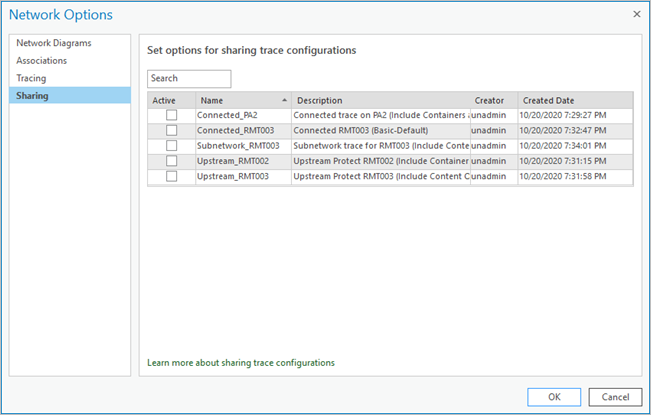Check the Connected_RMT003 active box
Image resolution: width=651 pixels, height=415 pixels.
[x=171, y=130]
